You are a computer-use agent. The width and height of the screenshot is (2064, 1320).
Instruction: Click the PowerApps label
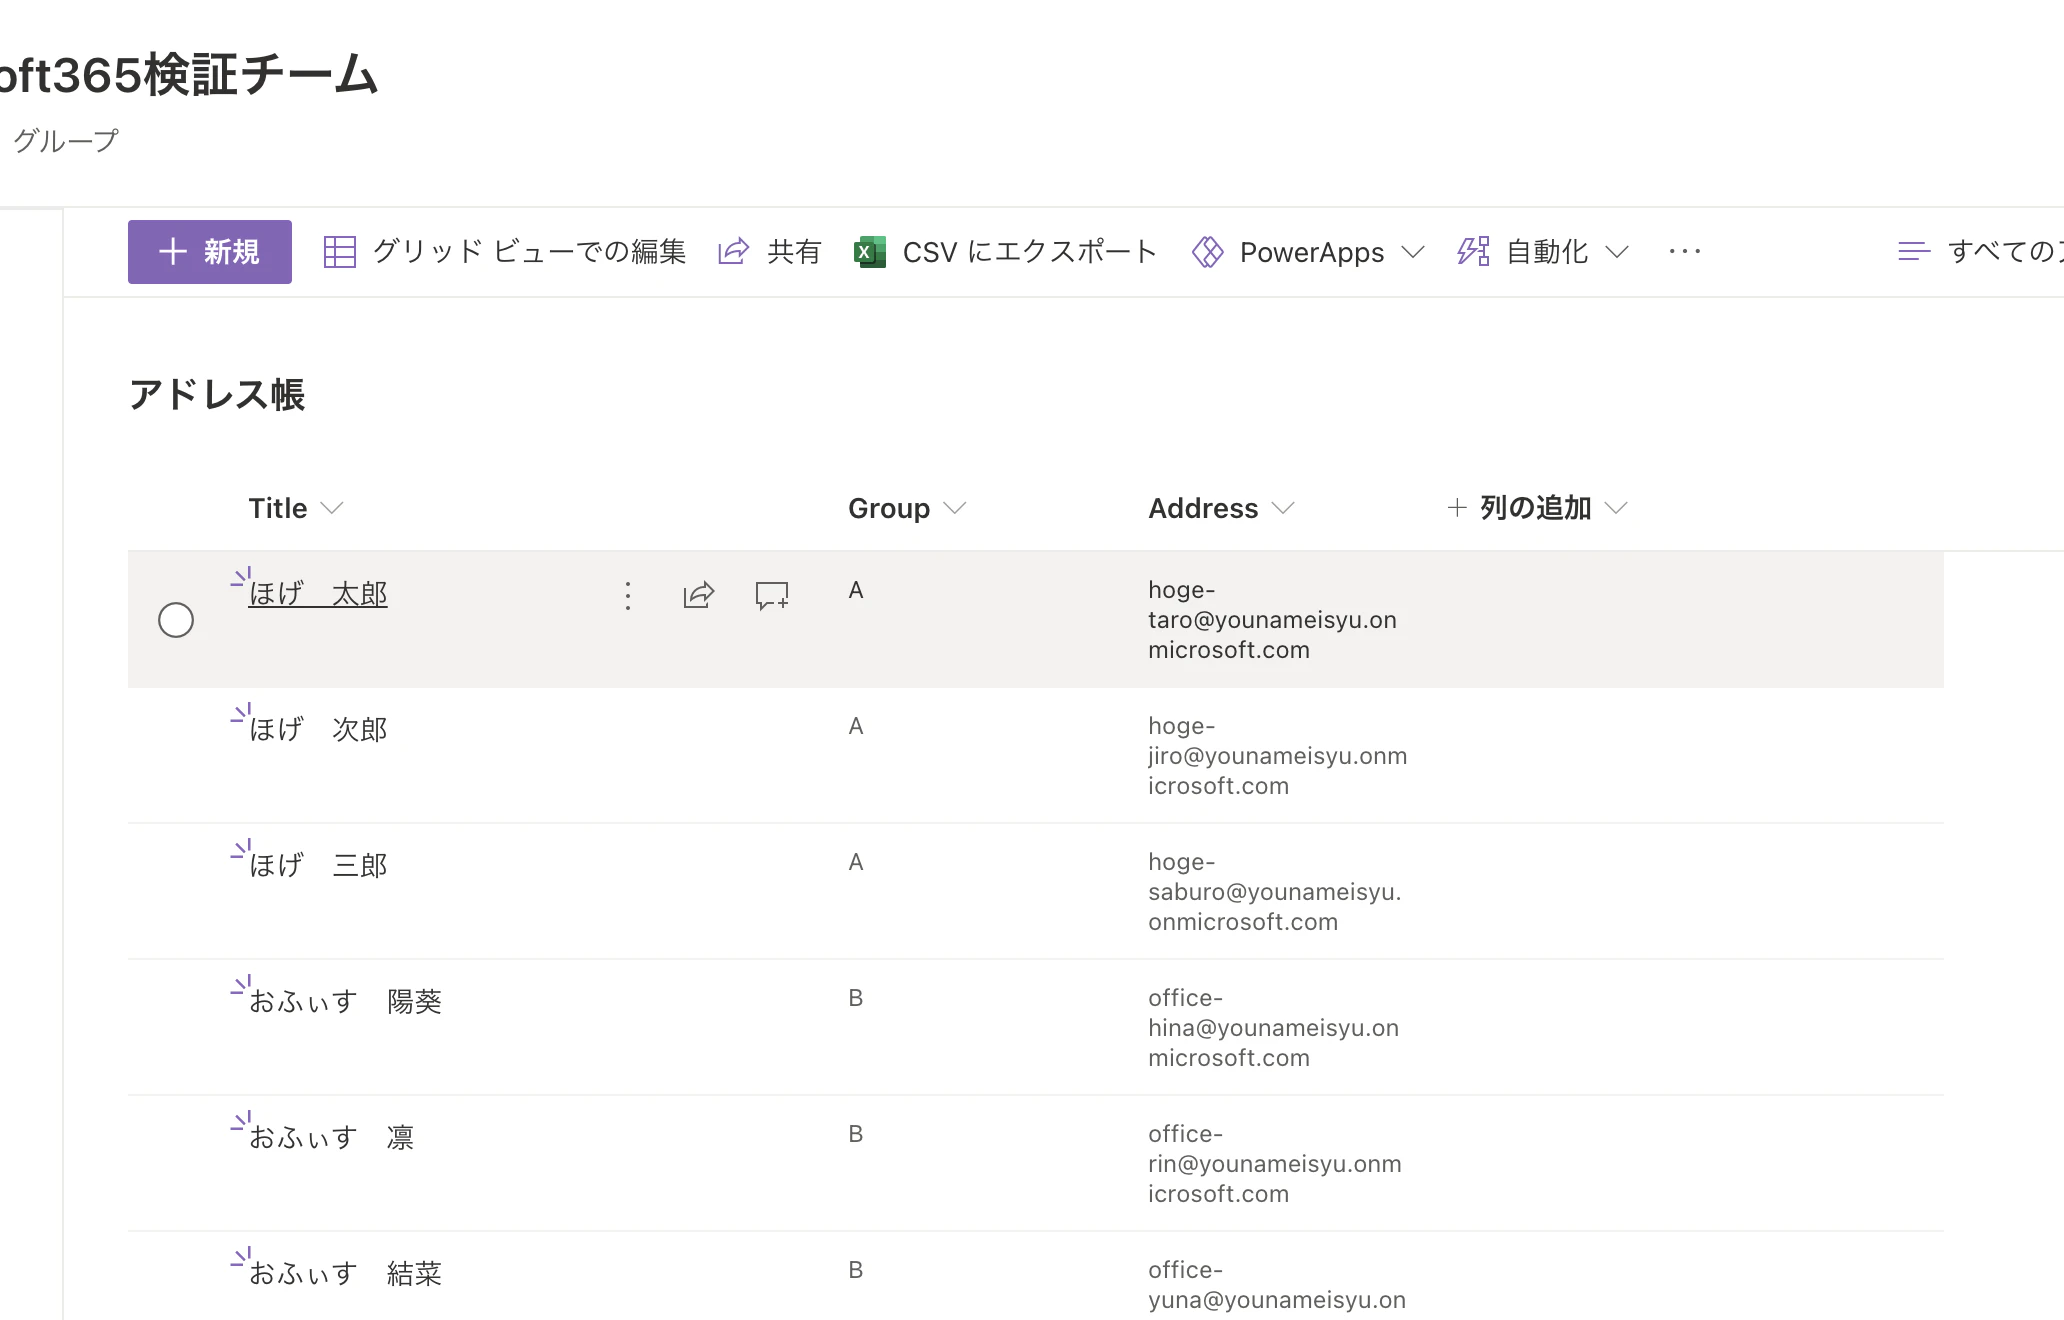click(x=1312, y=252)
